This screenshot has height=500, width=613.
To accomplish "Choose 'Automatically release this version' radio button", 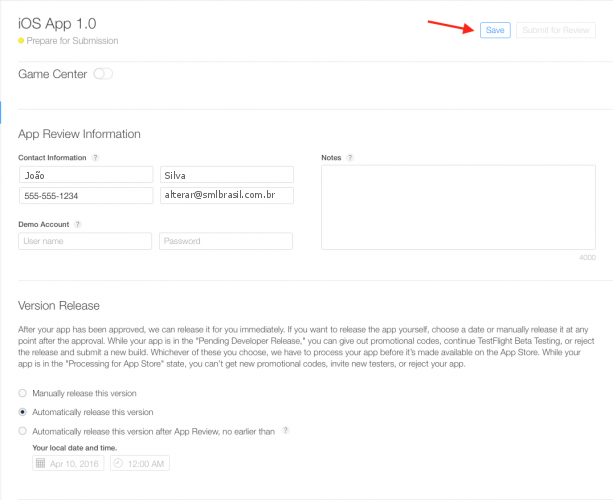I will (x=23, y=411).
